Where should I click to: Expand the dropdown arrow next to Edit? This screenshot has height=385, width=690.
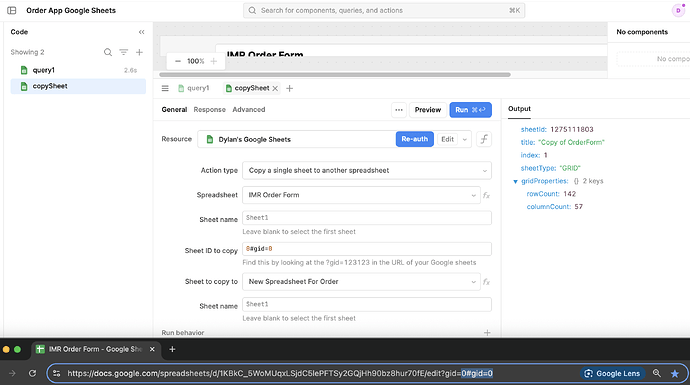[465, 139]
